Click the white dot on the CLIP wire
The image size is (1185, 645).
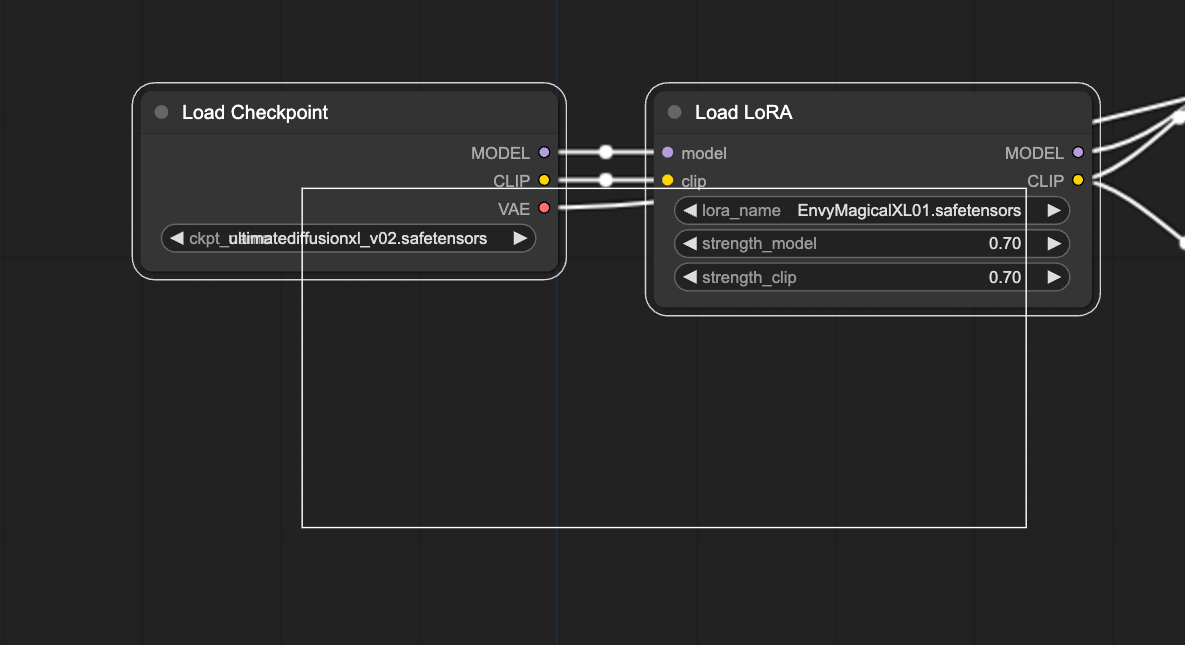605,181
